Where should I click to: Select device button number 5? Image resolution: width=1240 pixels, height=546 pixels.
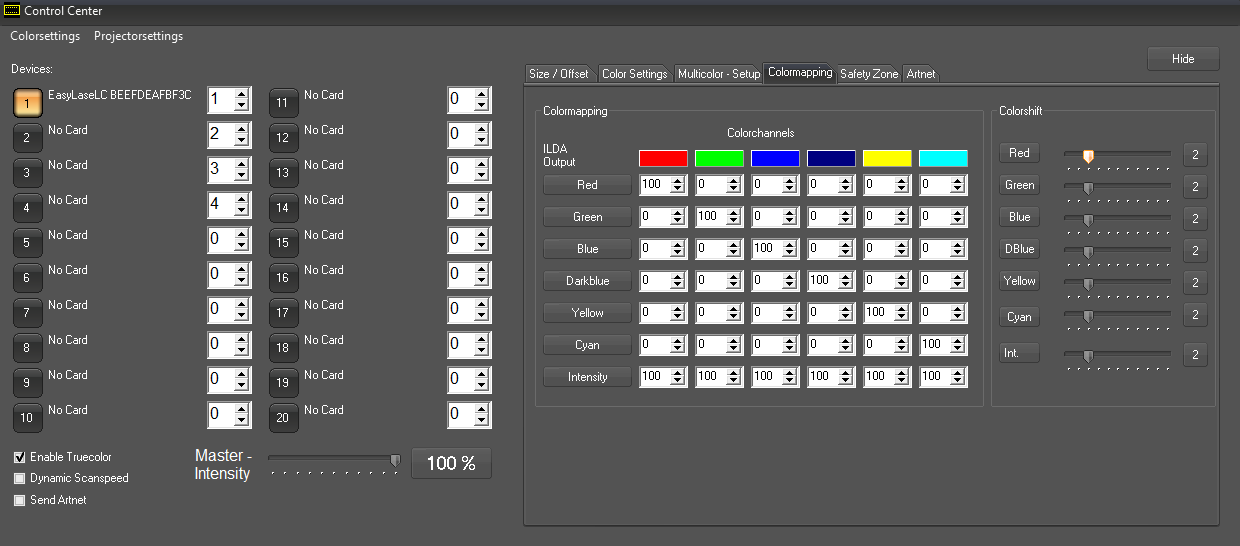[x=28, y=242]
